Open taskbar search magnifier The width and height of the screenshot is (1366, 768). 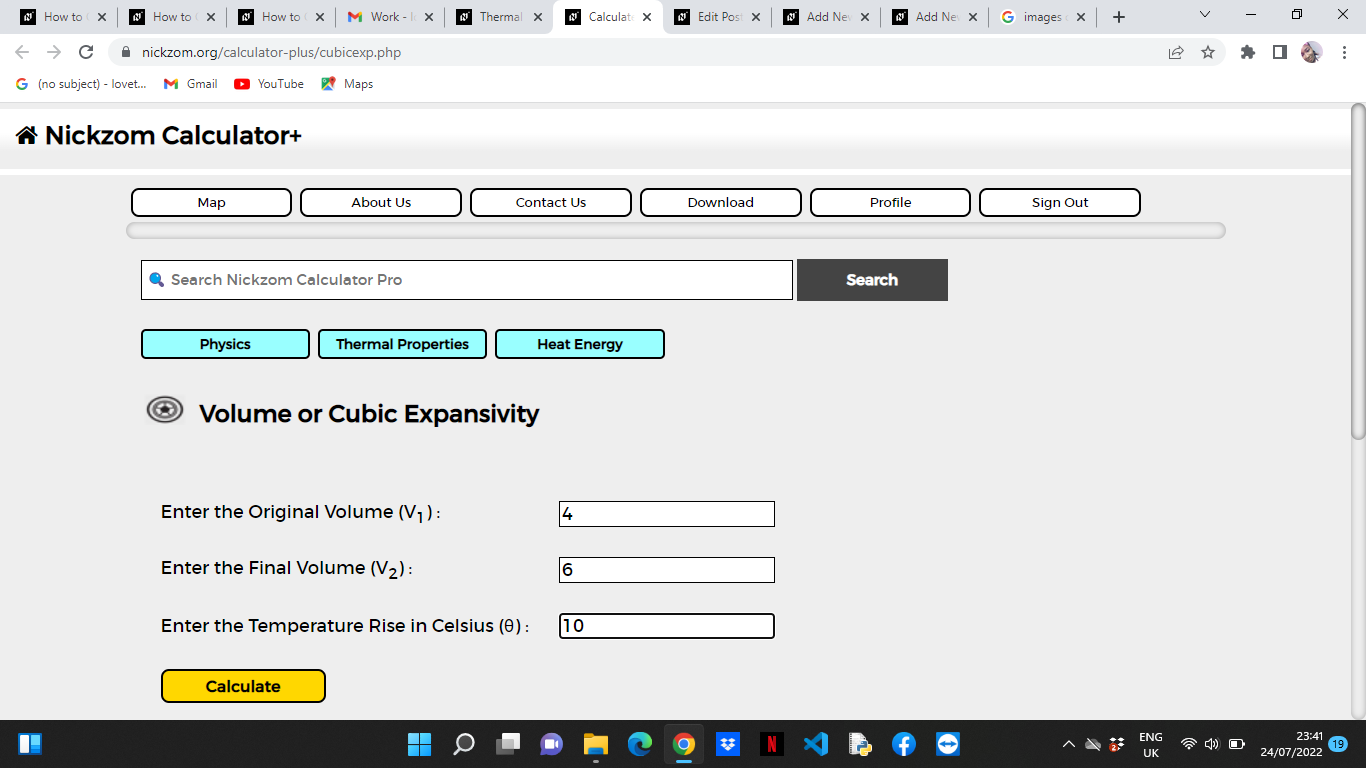click(464, 744)
